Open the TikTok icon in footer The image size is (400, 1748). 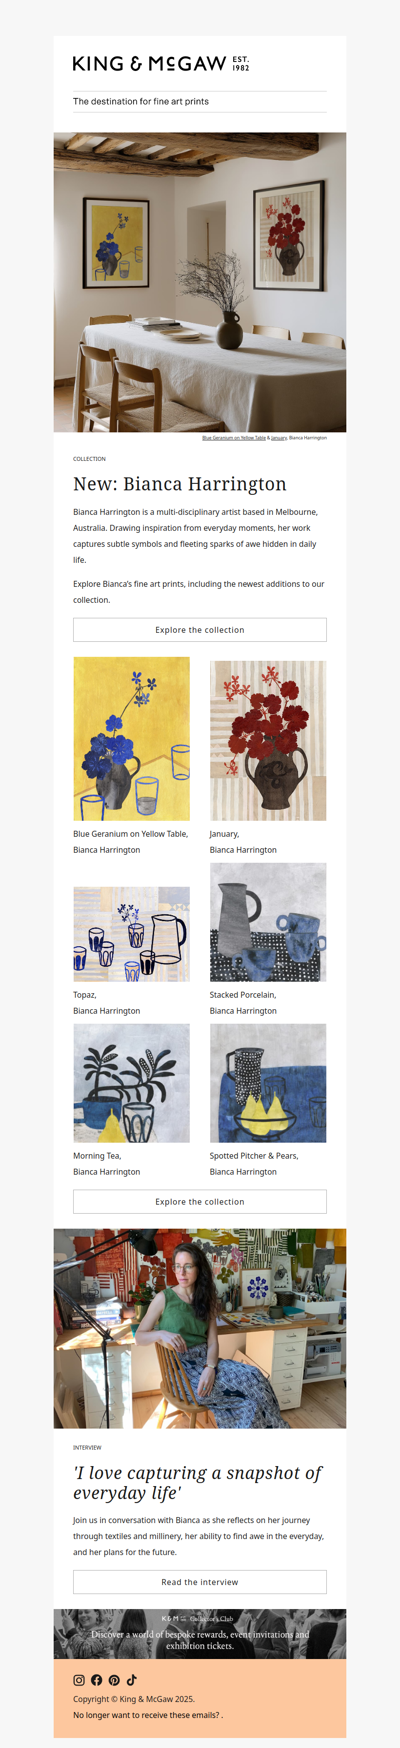pyautogui.click(x=131, y=1680)
